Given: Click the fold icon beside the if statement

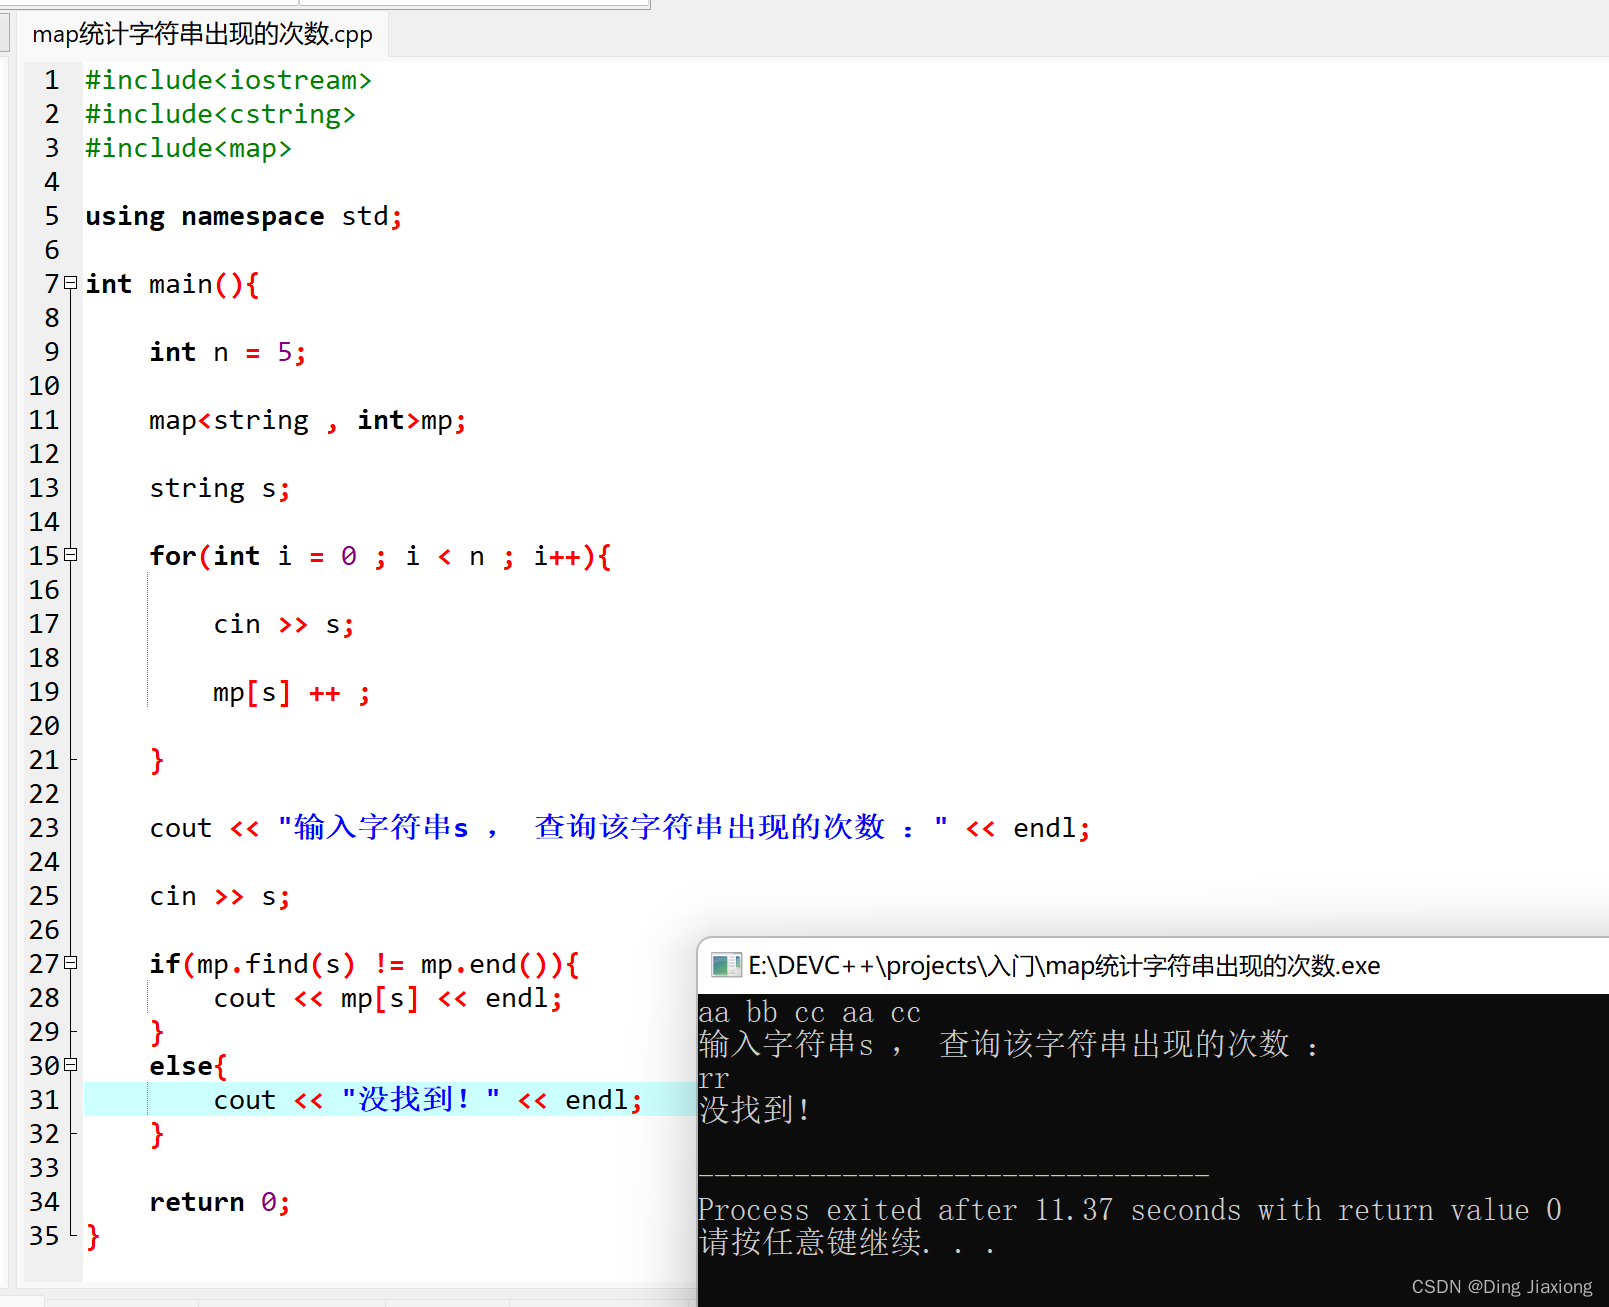Looking at the screenshot, I should coord(69,963).
